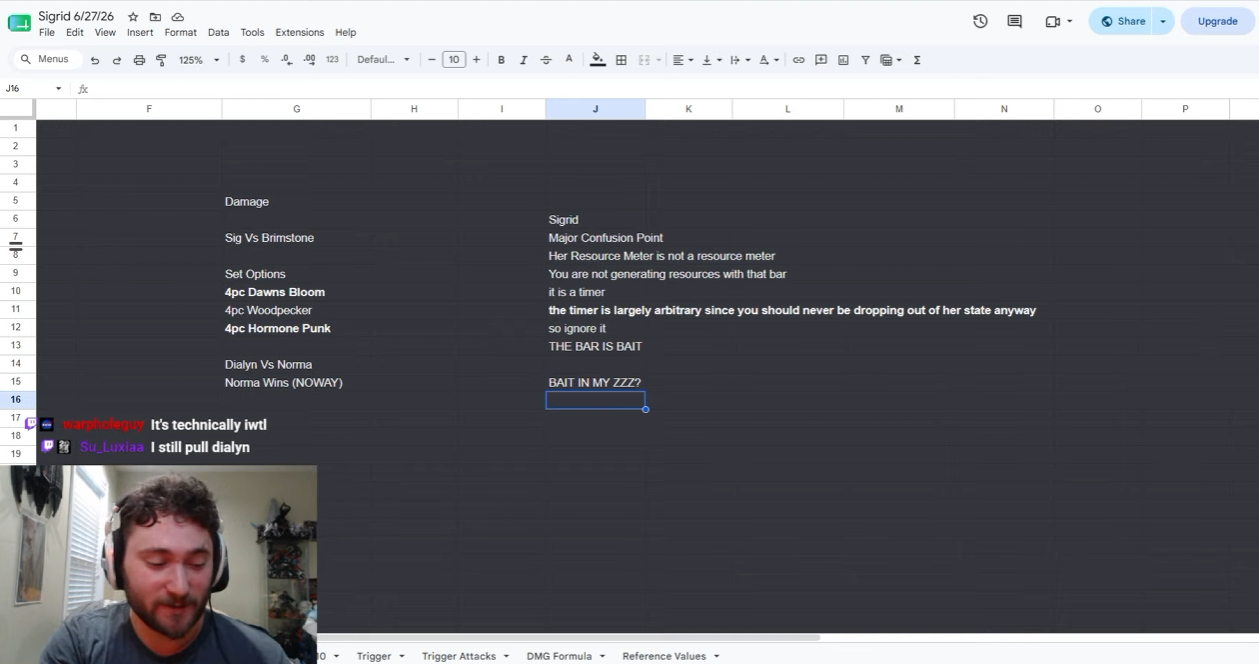Search the Menus box
Viewport: 1259px width, 664px height.
[x=45, y=60]
